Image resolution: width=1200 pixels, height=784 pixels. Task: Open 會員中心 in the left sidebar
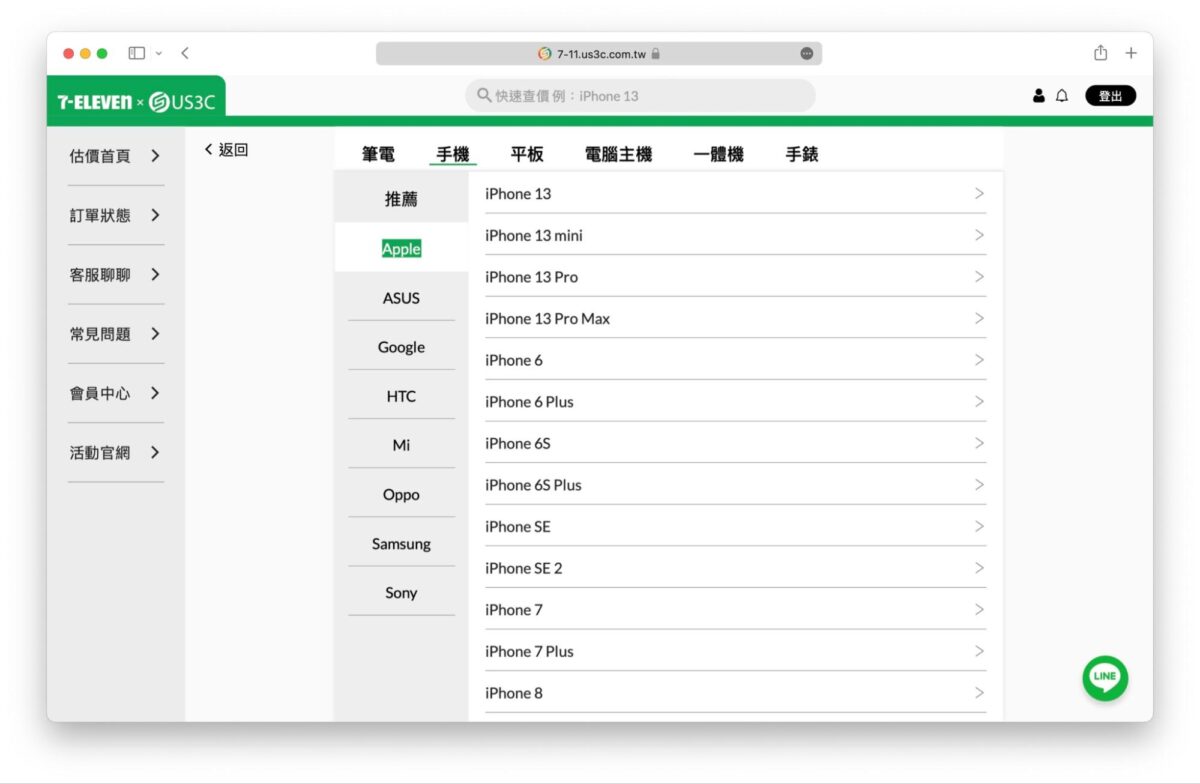click(115, 393)
